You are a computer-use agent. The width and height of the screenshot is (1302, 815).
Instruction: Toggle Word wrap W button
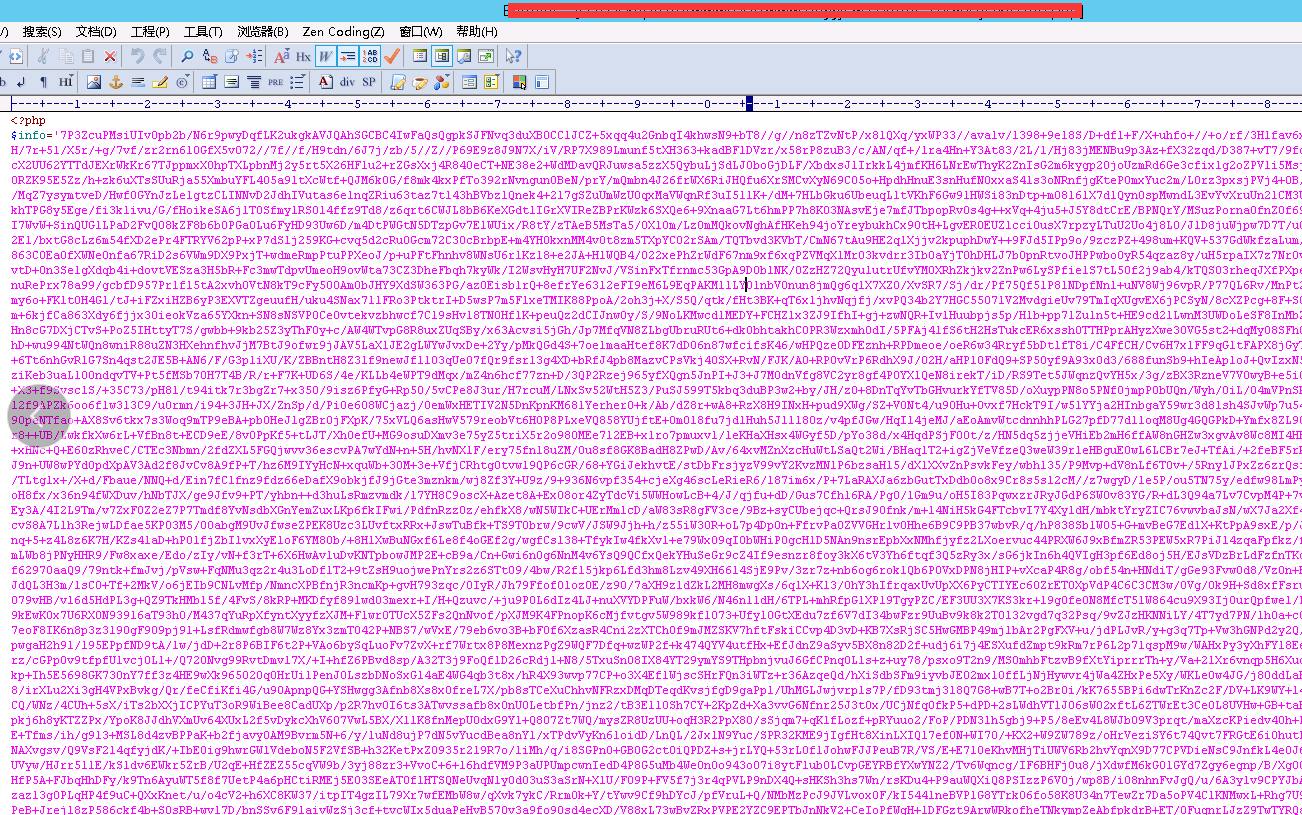pos(325,56)
